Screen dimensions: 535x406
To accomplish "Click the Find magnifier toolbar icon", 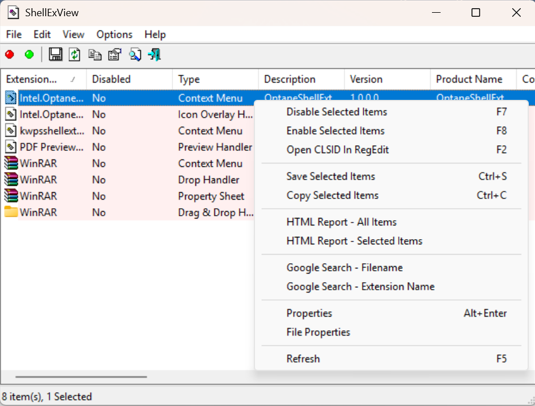I will 135,55.
